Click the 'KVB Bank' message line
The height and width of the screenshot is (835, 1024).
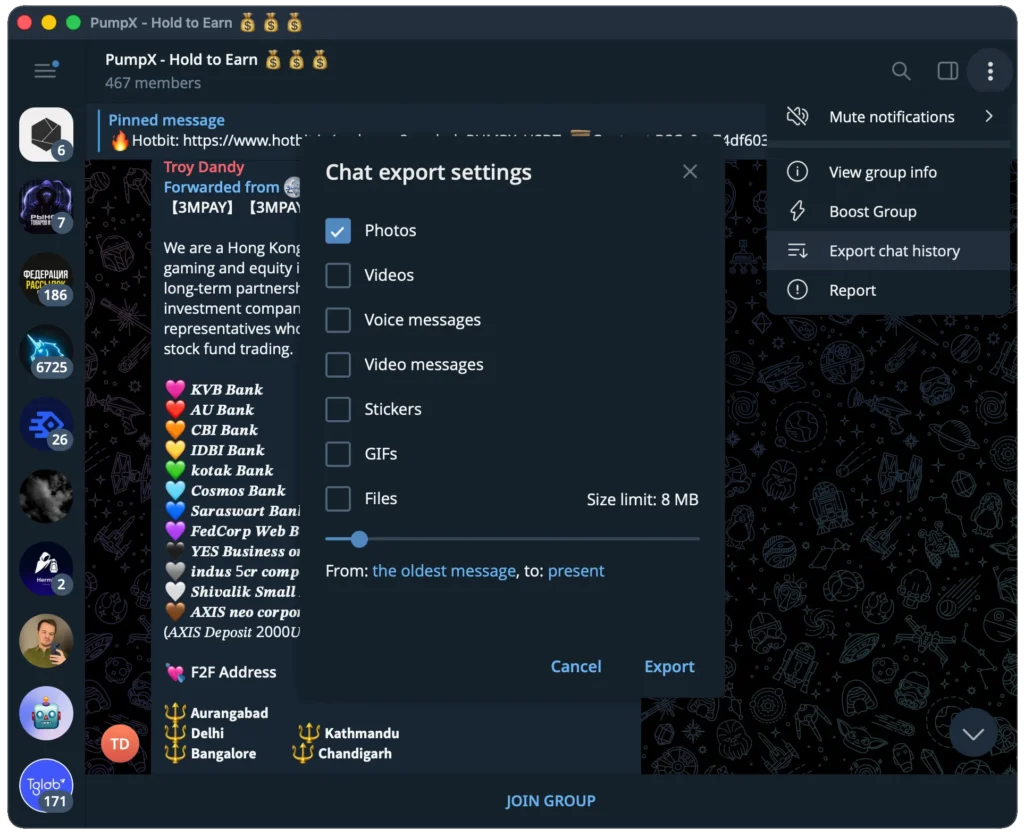[214, 389]
